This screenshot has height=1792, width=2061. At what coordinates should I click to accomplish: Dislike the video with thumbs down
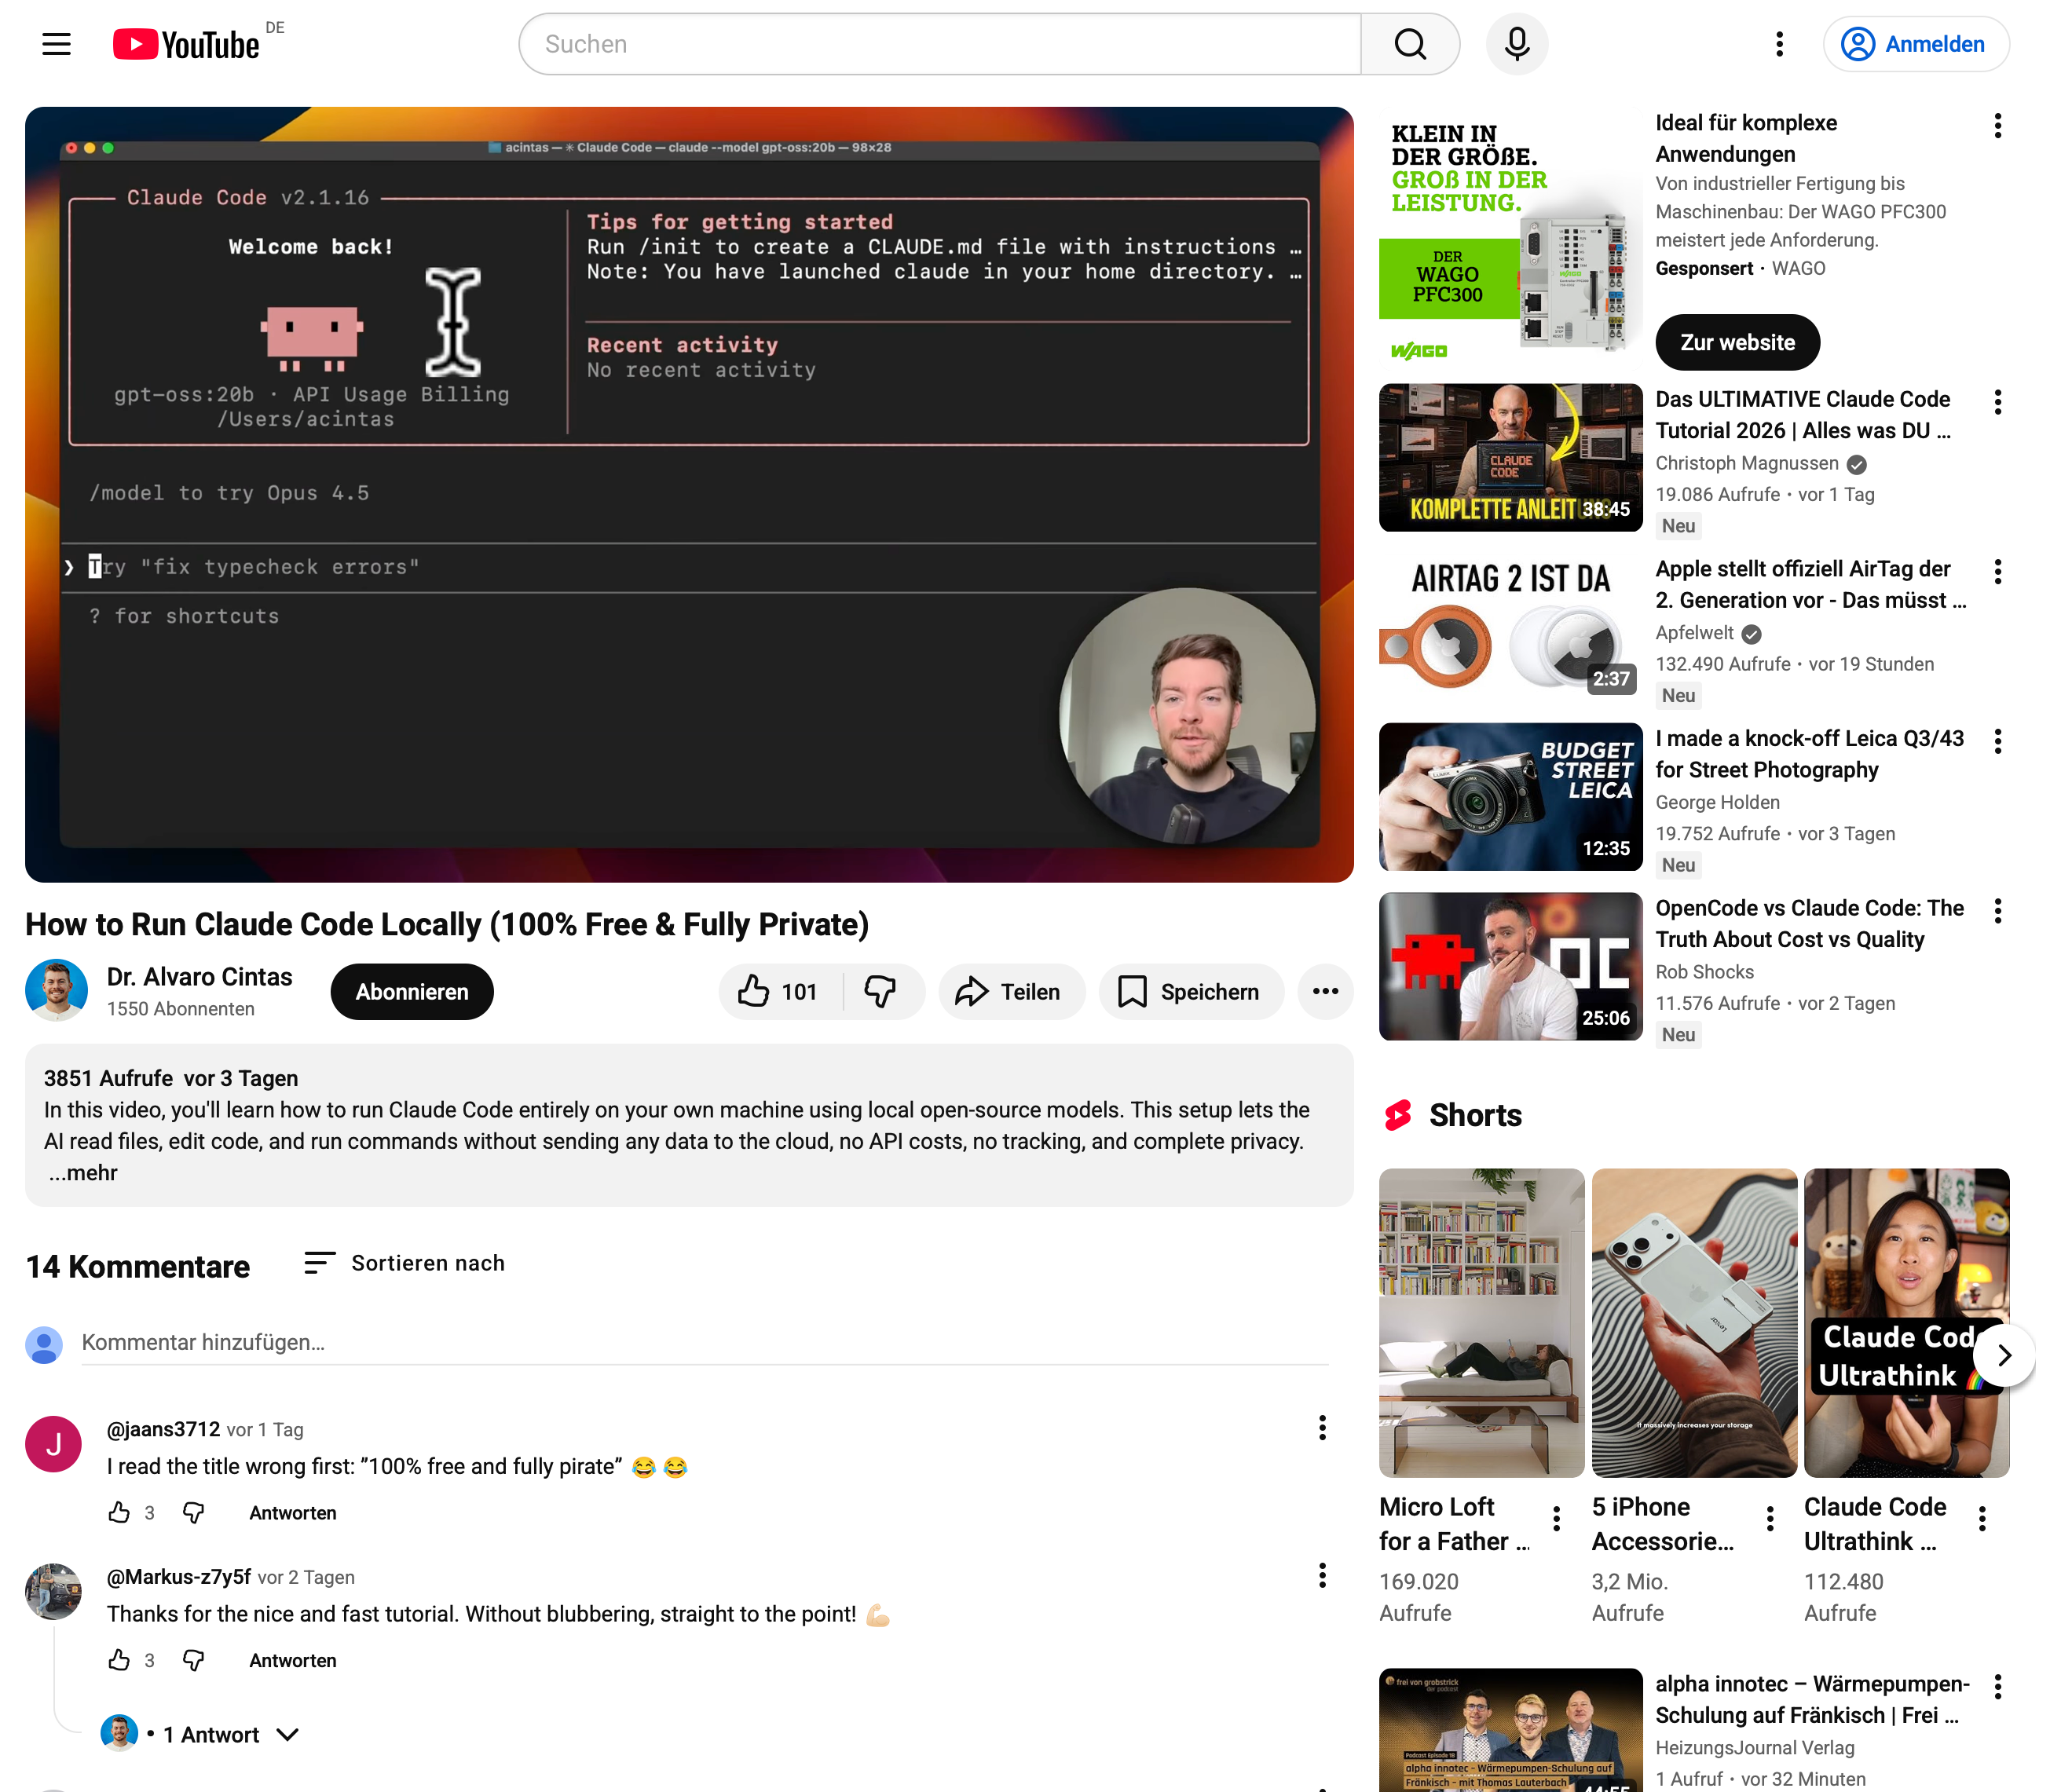point(880,992)
